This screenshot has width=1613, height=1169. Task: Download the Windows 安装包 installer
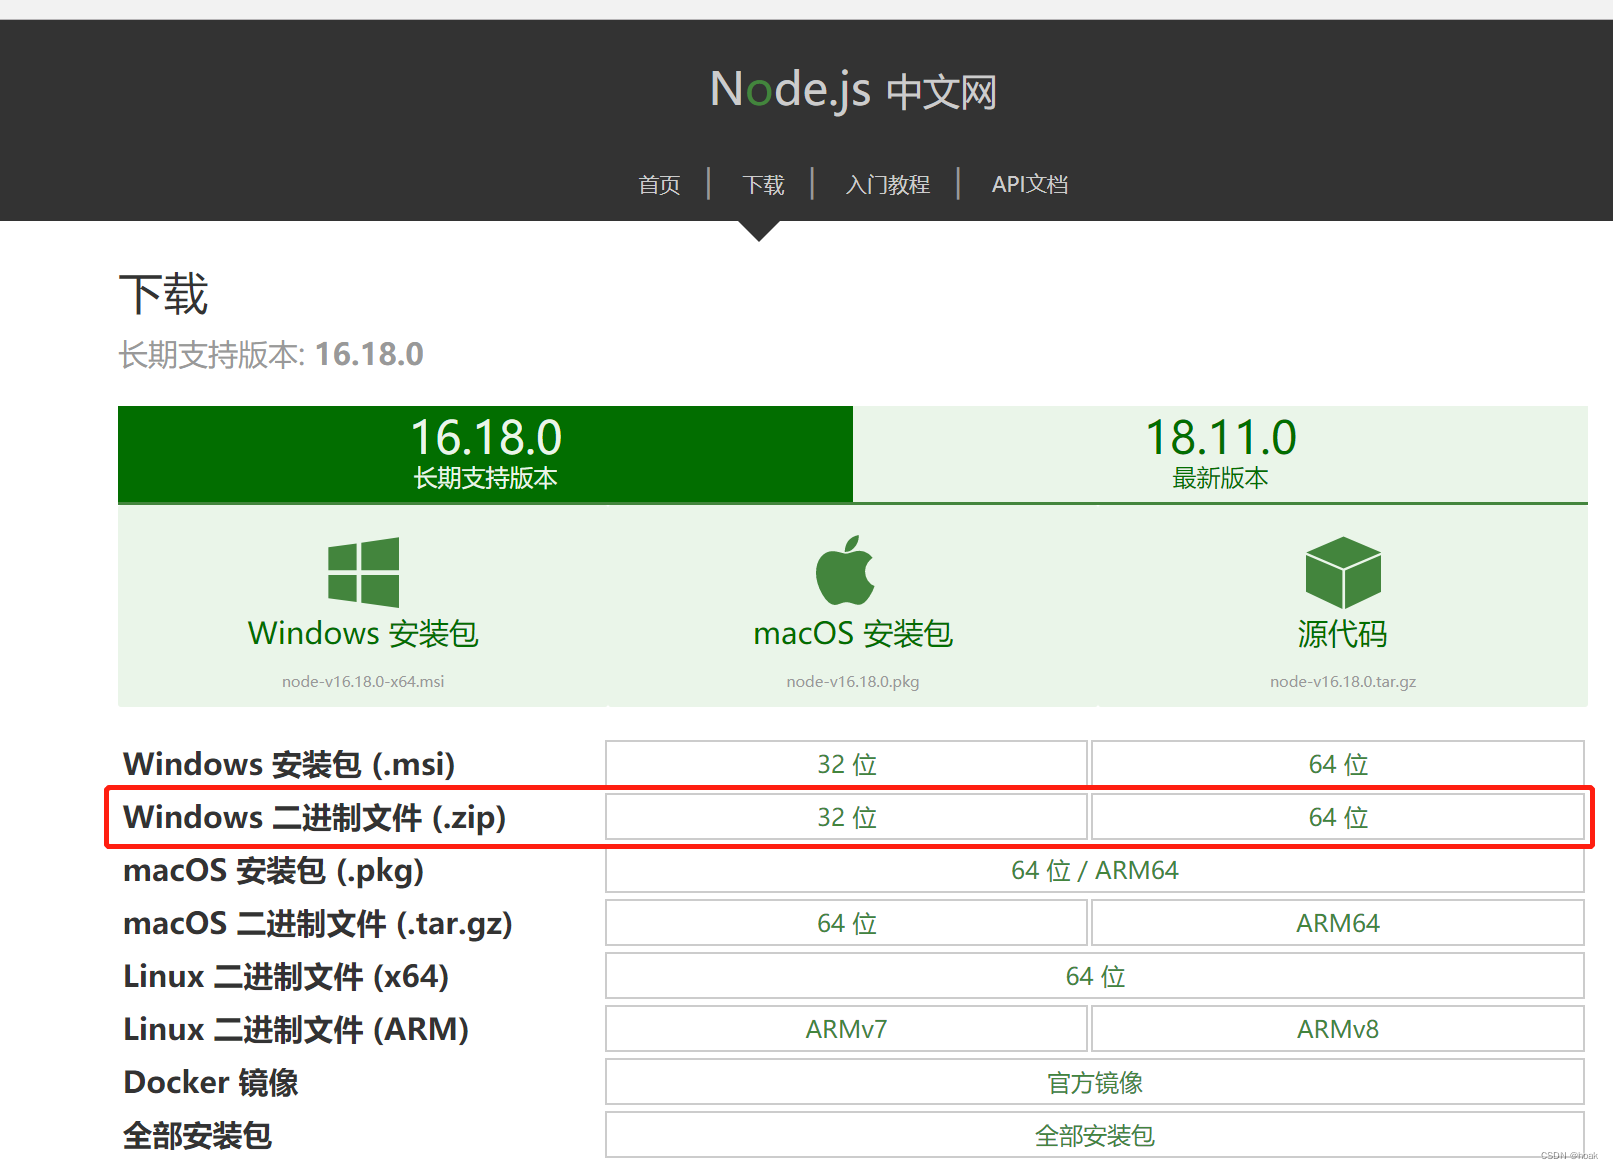[x=363, y=633]
